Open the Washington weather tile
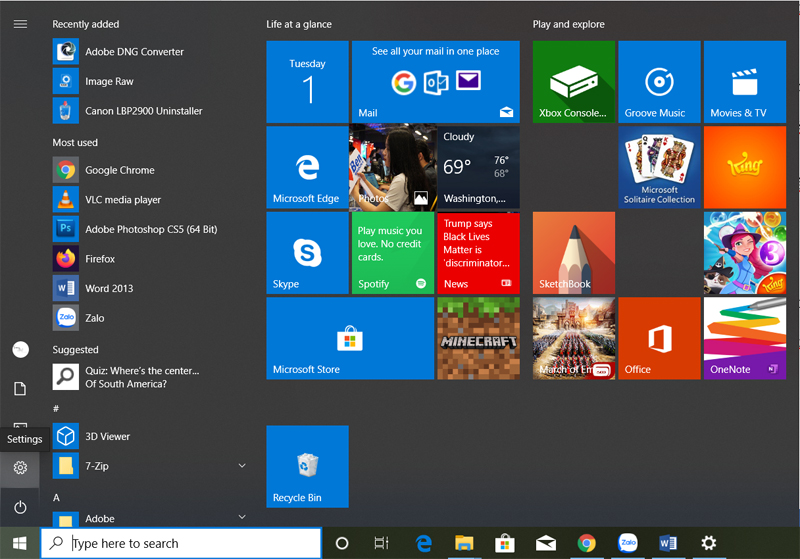 479,167
